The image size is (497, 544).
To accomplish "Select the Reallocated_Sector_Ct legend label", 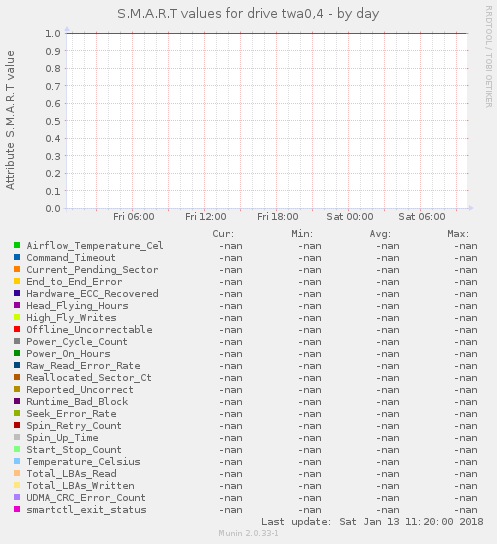I will click(89, 377).
